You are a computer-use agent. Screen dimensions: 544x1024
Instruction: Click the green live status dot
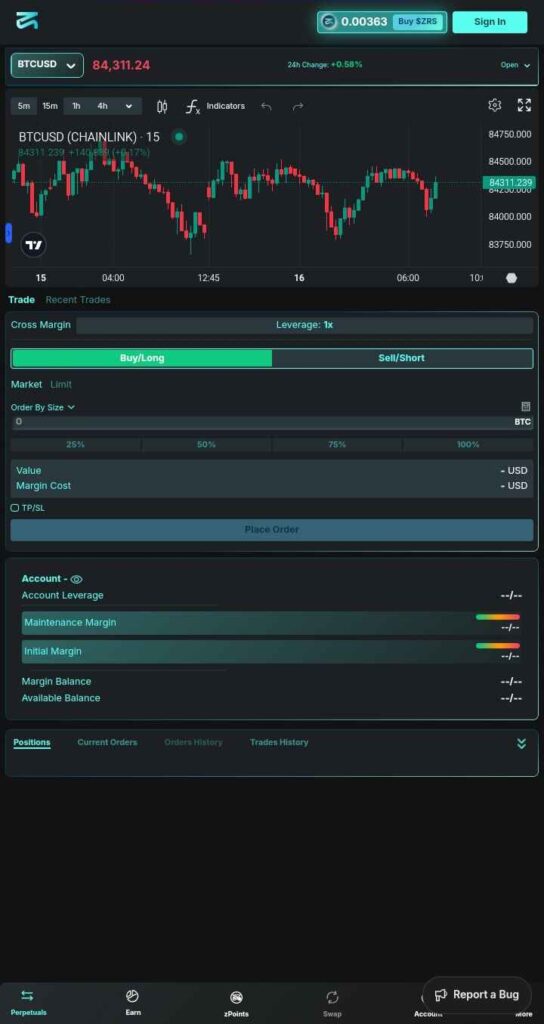tap(179, 136)
